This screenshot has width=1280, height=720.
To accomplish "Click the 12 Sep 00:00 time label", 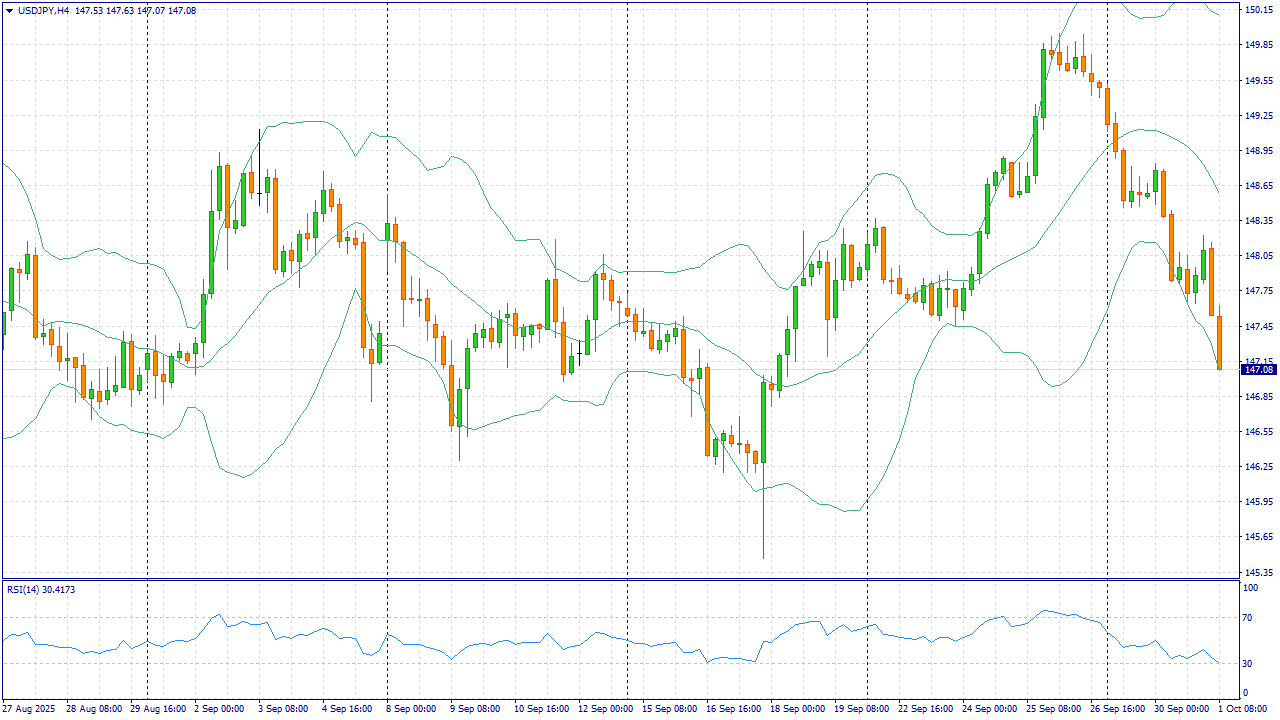I will (x=603, y=709).
